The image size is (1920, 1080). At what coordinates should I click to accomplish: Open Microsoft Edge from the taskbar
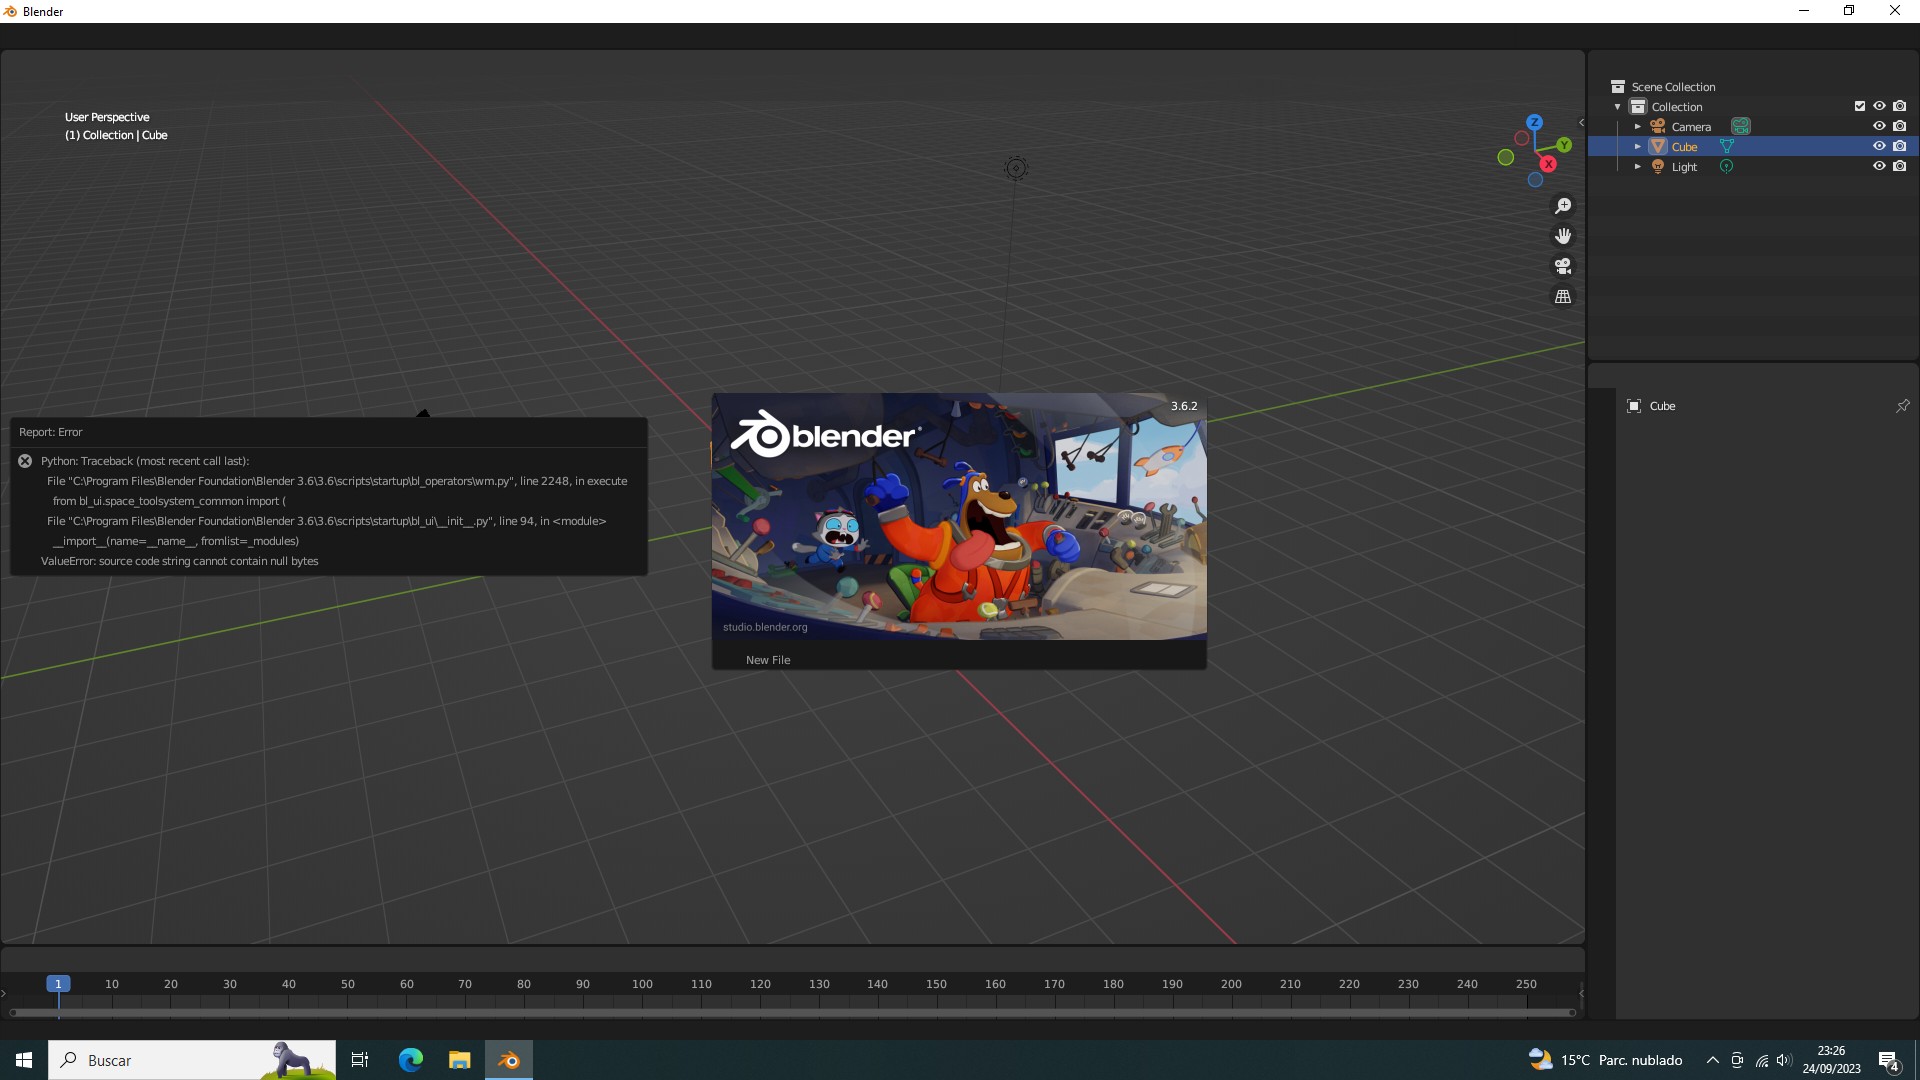click(x=411, y=1060)
